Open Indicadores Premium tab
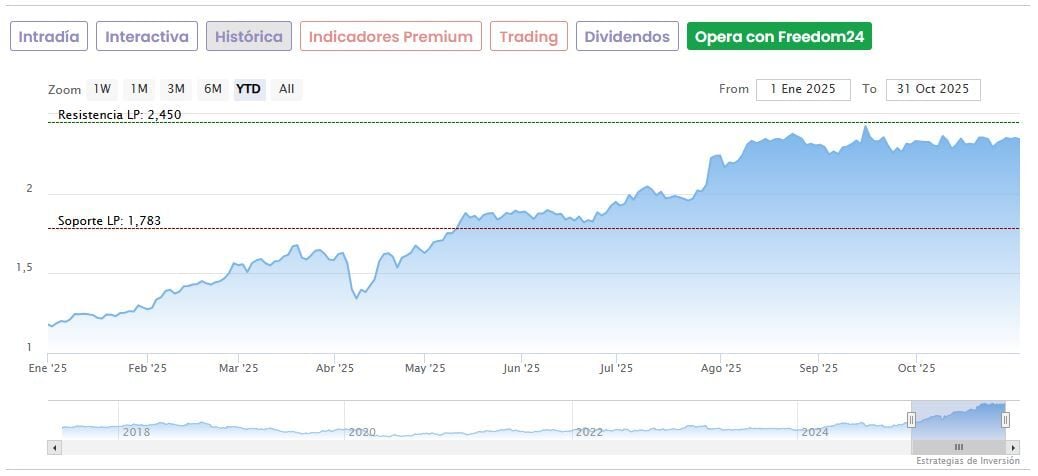The width and height of the screenshot is (1038, 476). pyautogui.click(x=390, y=37)
